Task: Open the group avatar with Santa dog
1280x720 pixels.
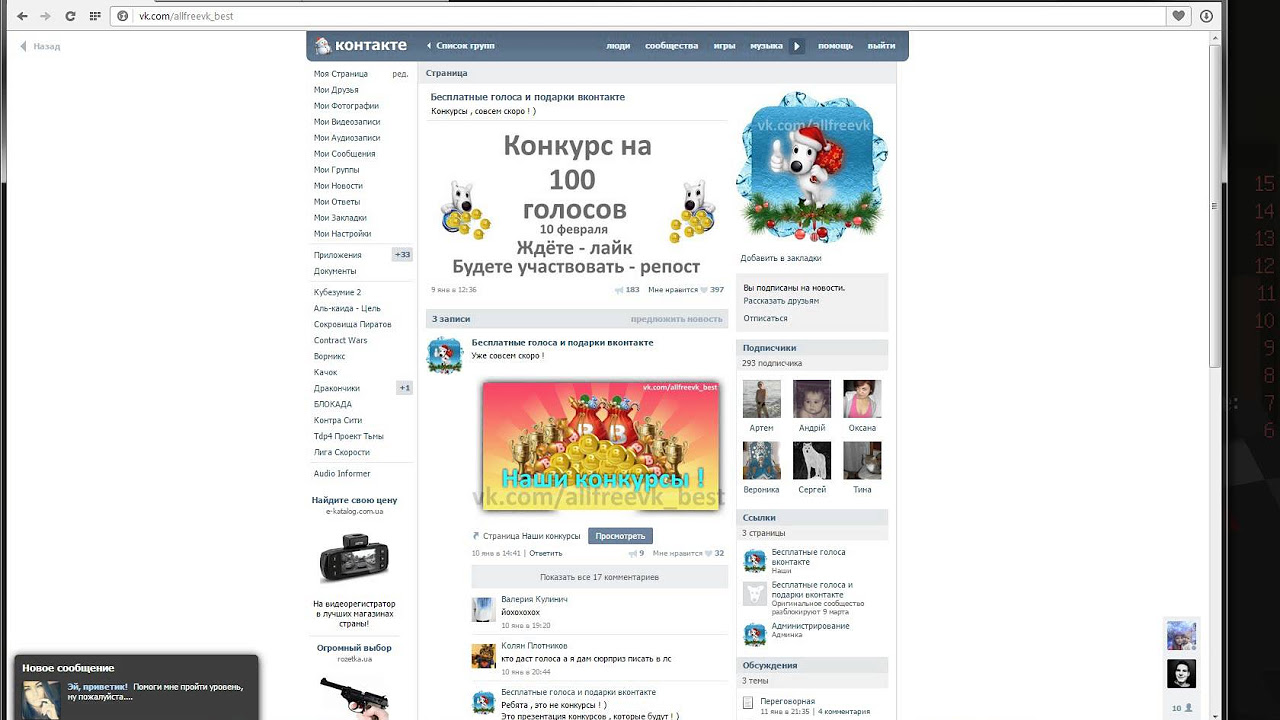Action: point(812,167)
